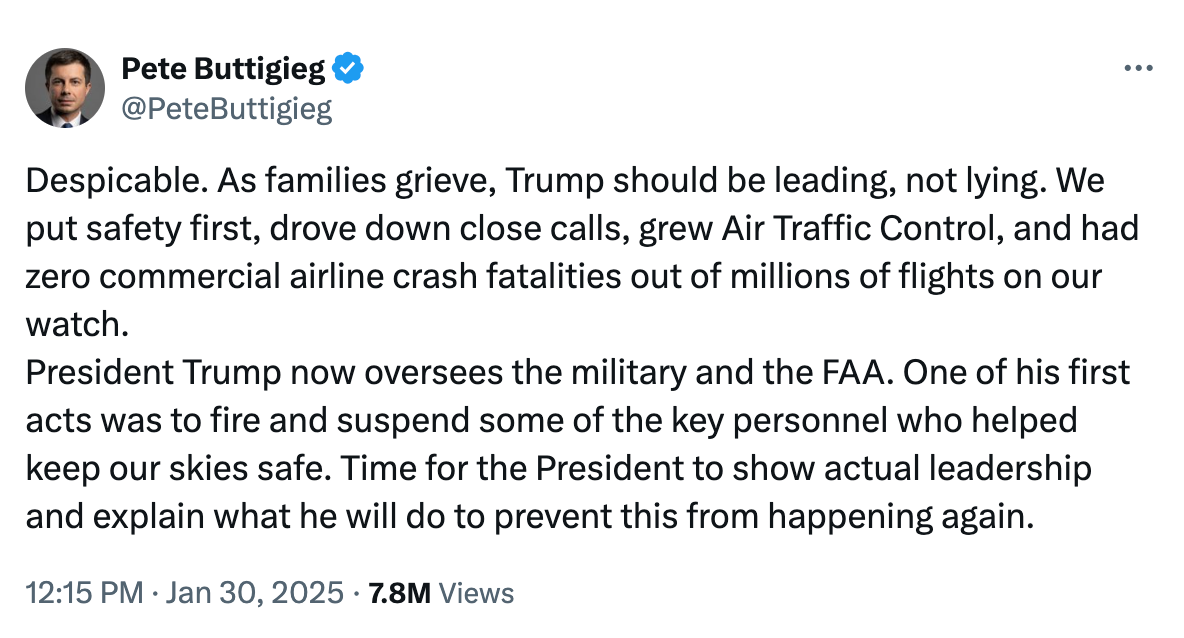Click the Views label
Screen dimensions: 1184x638
(477, 593)
